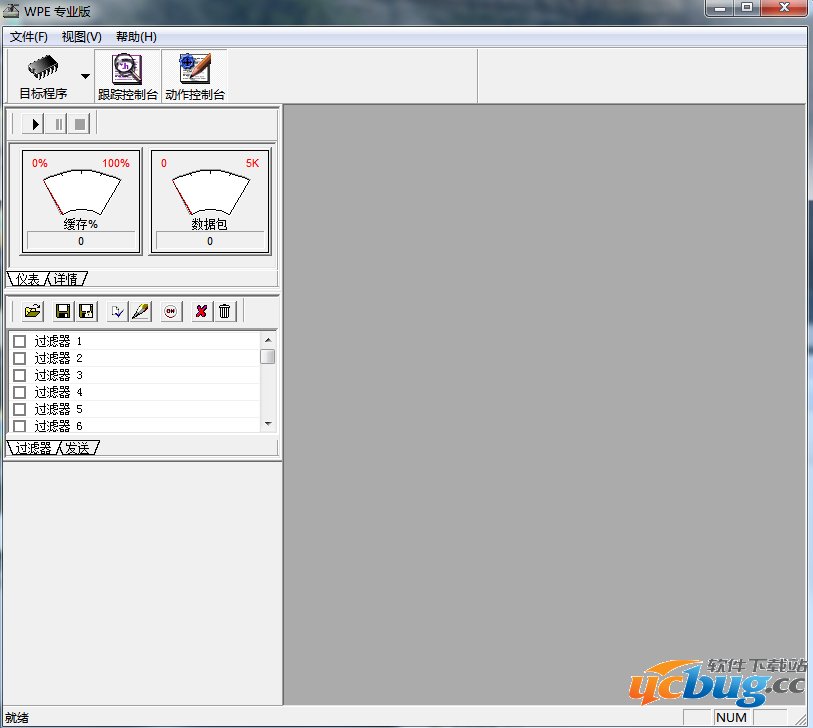Click the first save floppy icon
Image resolution: width=813 pixels, height=728 pixels.
pyautogui.click(x=63, y=311)
